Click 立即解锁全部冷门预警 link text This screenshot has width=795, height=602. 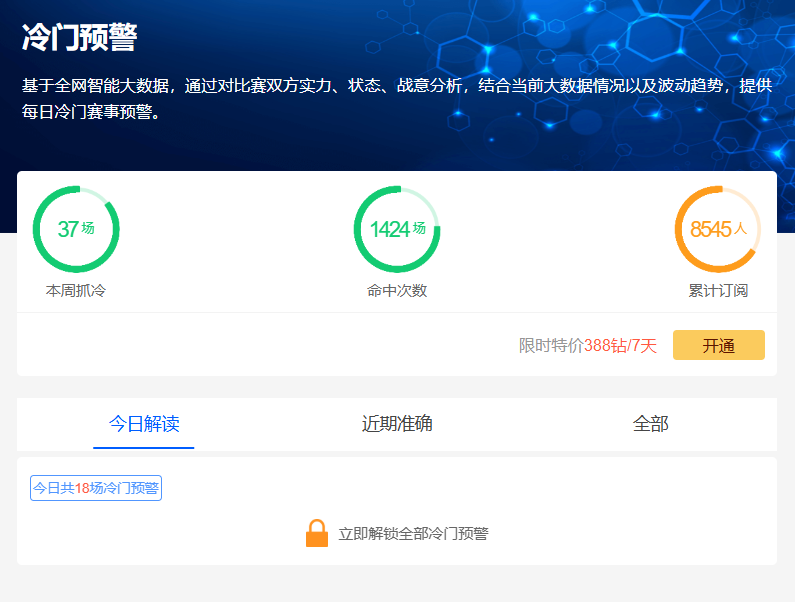point(413,534)
